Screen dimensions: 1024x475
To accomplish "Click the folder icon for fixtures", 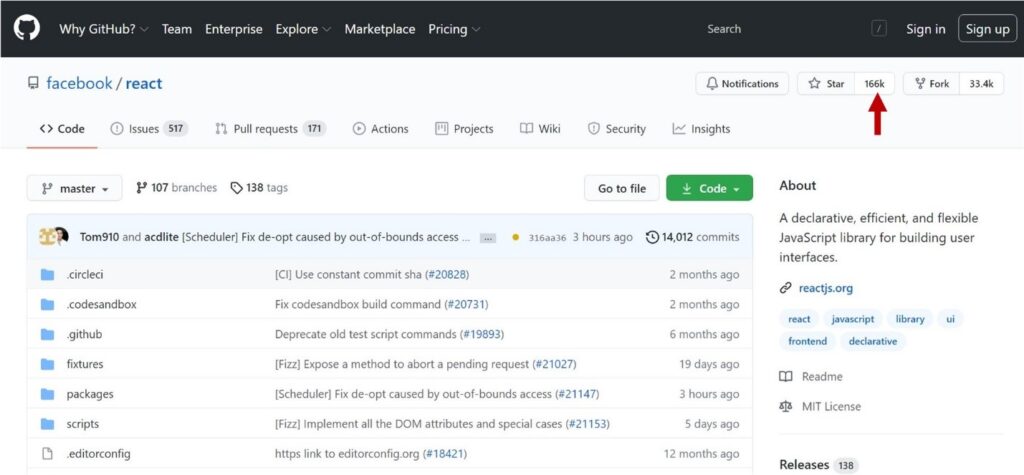I will 47,364.
